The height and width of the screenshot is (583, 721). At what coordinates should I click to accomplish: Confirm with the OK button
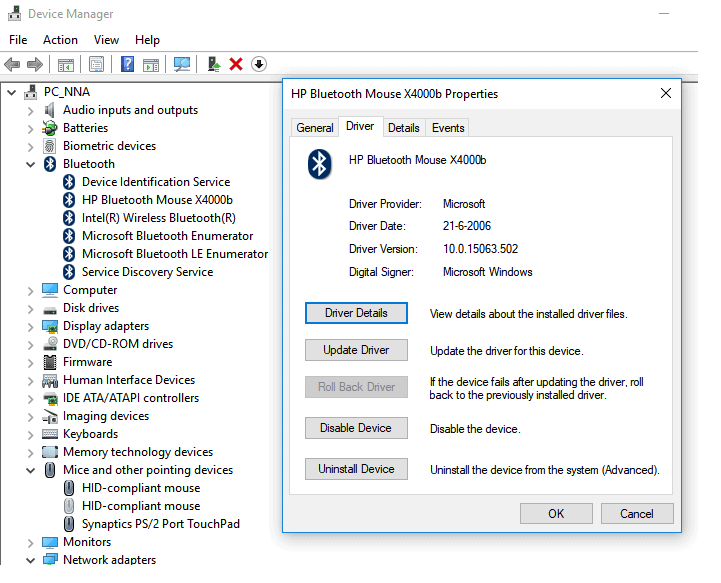pyautogui.click(x=556, y=514)
